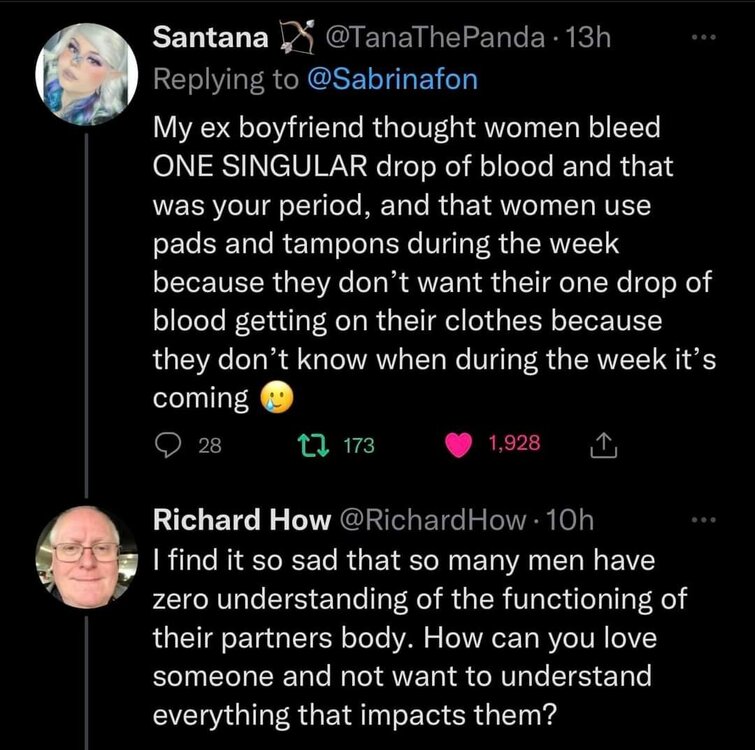The width and height of the screenshot is (755, 750).
Task: Click the 173 retweets count
Action: (x=359, y=446)
